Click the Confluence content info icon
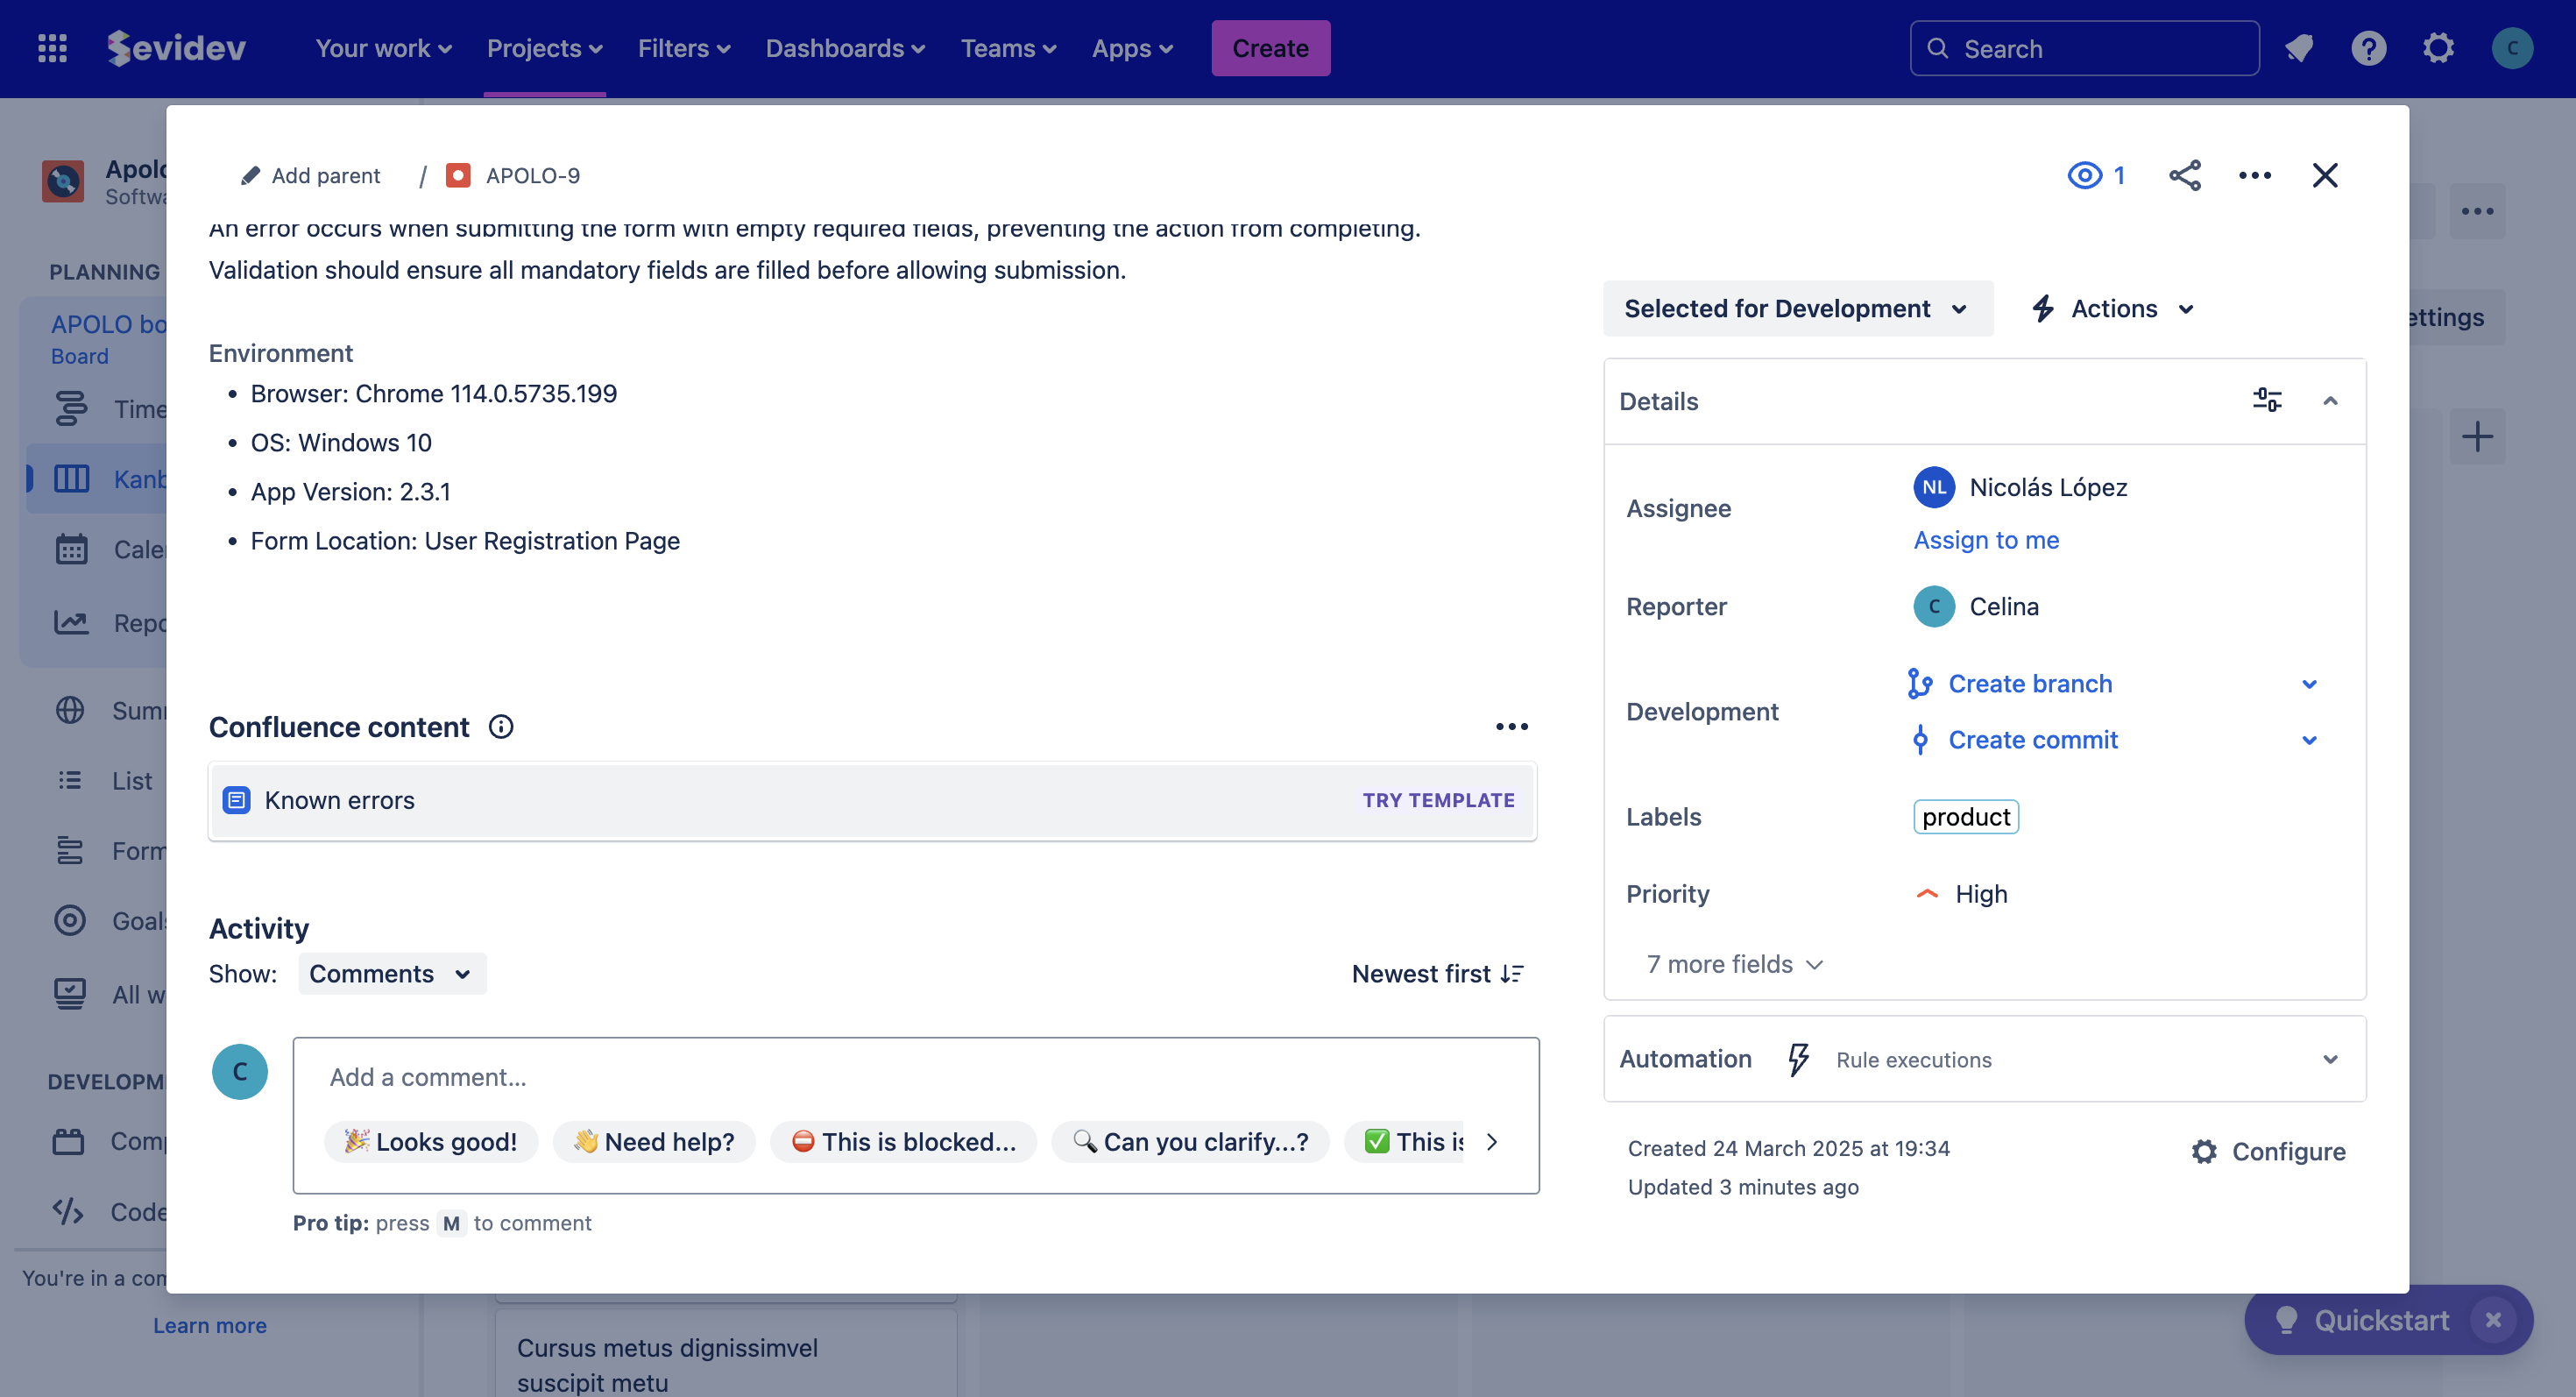The height and width of the screenshot is (1397, 2576). pos(501,727)
